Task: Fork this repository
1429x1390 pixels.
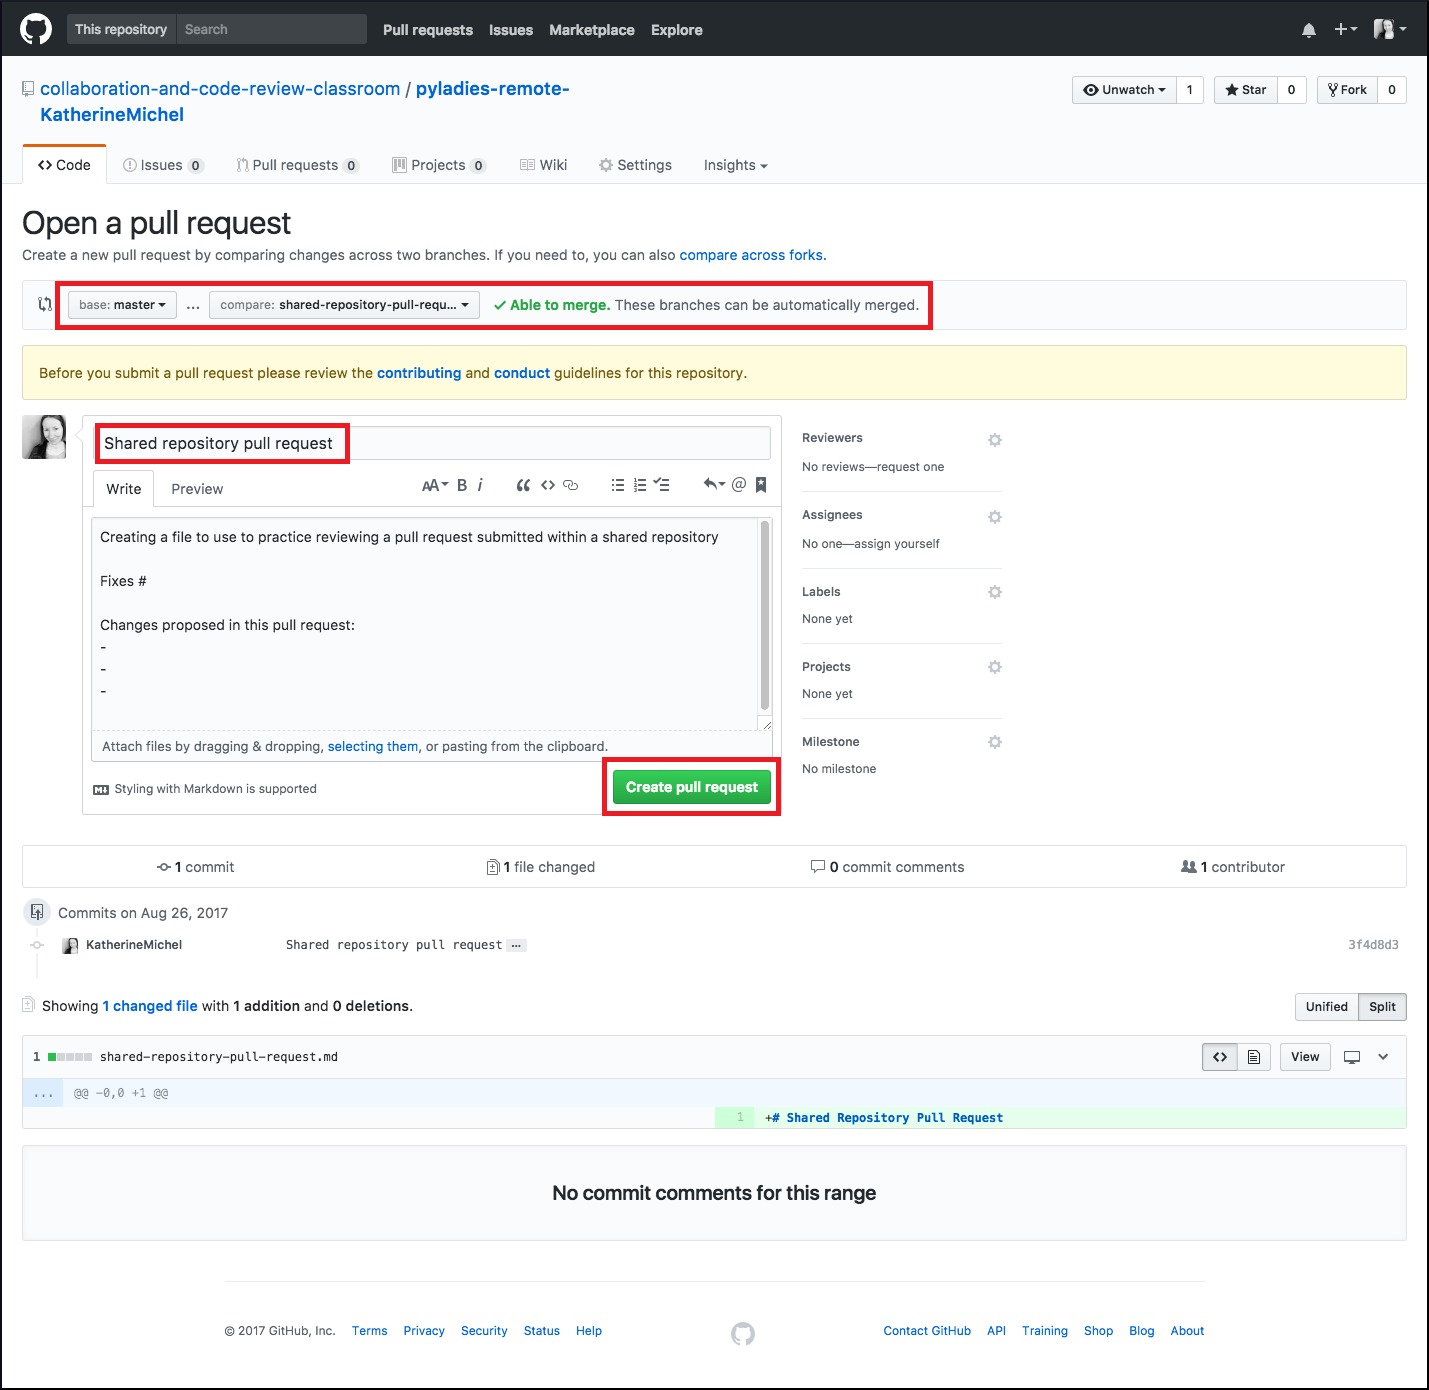Action: [x=1347, y=90]
